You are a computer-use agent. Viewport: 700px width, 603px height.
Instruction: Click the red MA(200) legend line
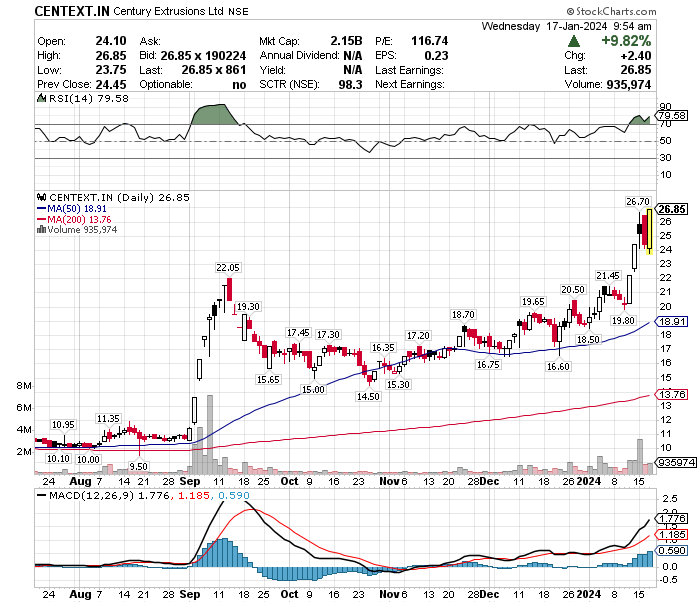click(x=42, y=219)
